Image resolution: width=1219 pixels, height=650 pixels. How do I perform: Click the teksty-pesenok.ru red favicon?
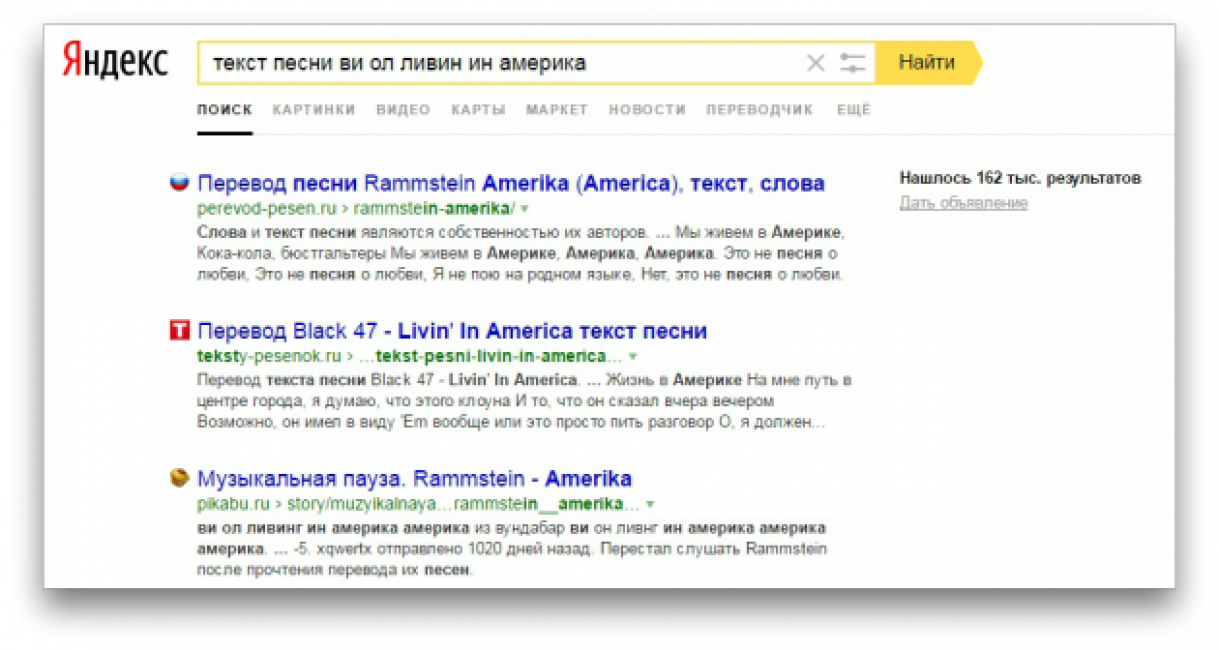(x=180, y=331)
